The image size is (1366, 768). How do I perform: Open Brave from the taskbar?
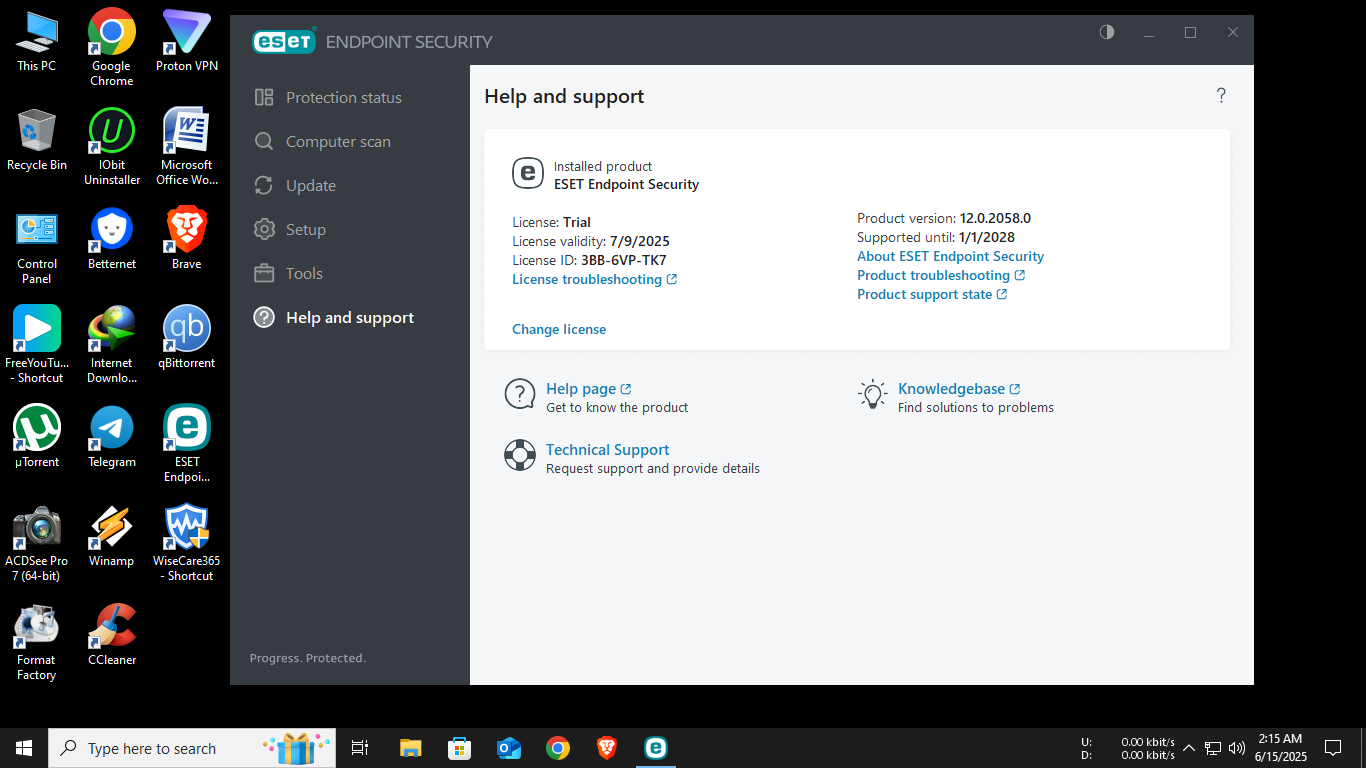click(607, 748)
